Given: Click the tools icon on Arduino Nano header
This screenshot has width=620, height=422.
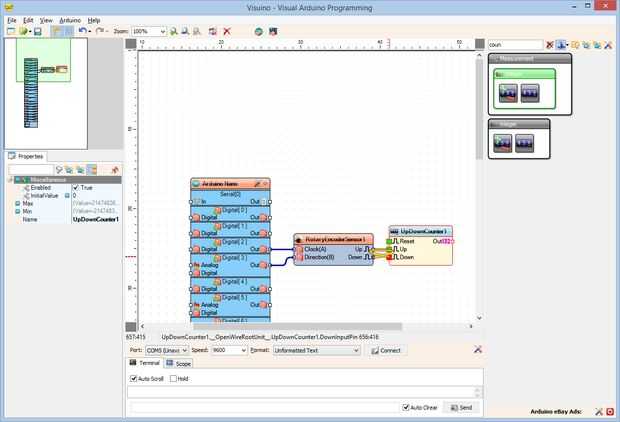Looking at the screenshot, I should [257, 184].
